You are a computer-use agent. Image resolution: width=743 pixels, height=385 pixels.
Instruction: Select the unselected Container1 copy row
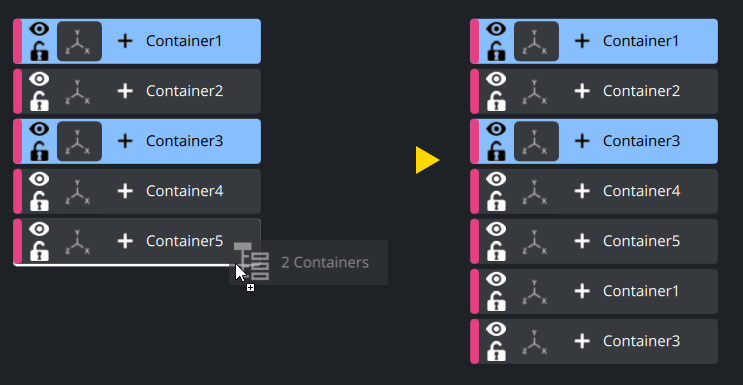tap(594, 291)
